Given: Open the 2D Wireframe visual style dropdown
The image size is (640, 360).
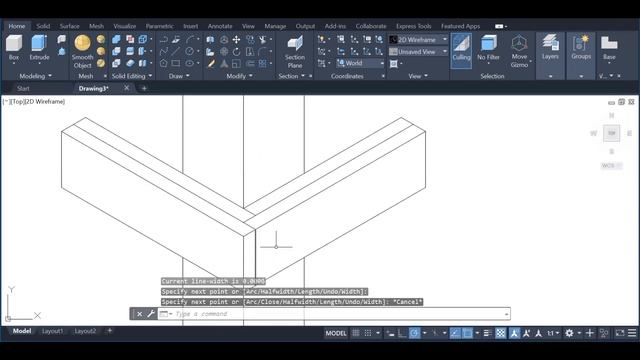Looking at the screenshot, I should coord(418,40).
